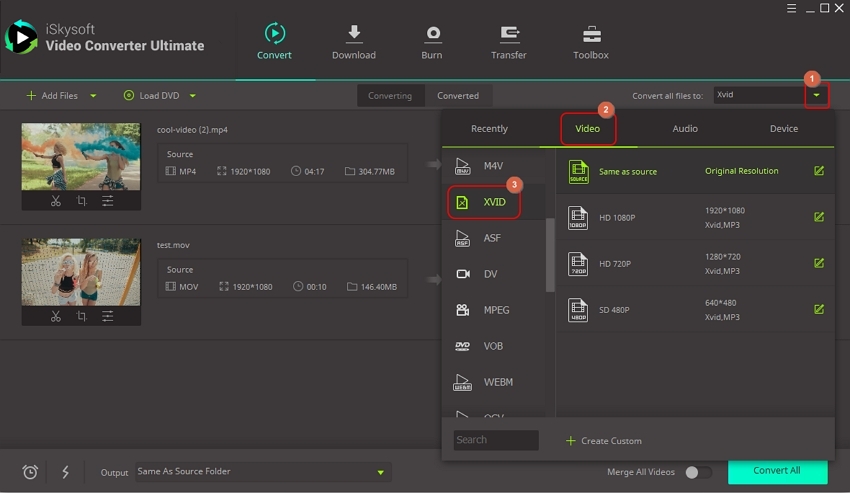Click scissors trim icon under cool-video thumbnail
Screen dimensions: 850x493
56,201
